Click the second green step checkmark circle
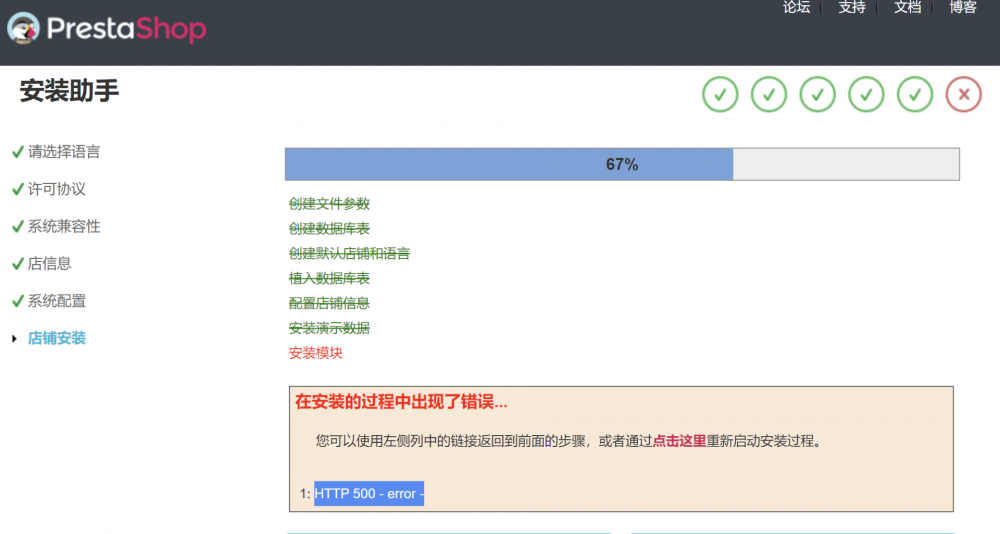The height and width of the screenshot is (534, 1000). (768, 94)
